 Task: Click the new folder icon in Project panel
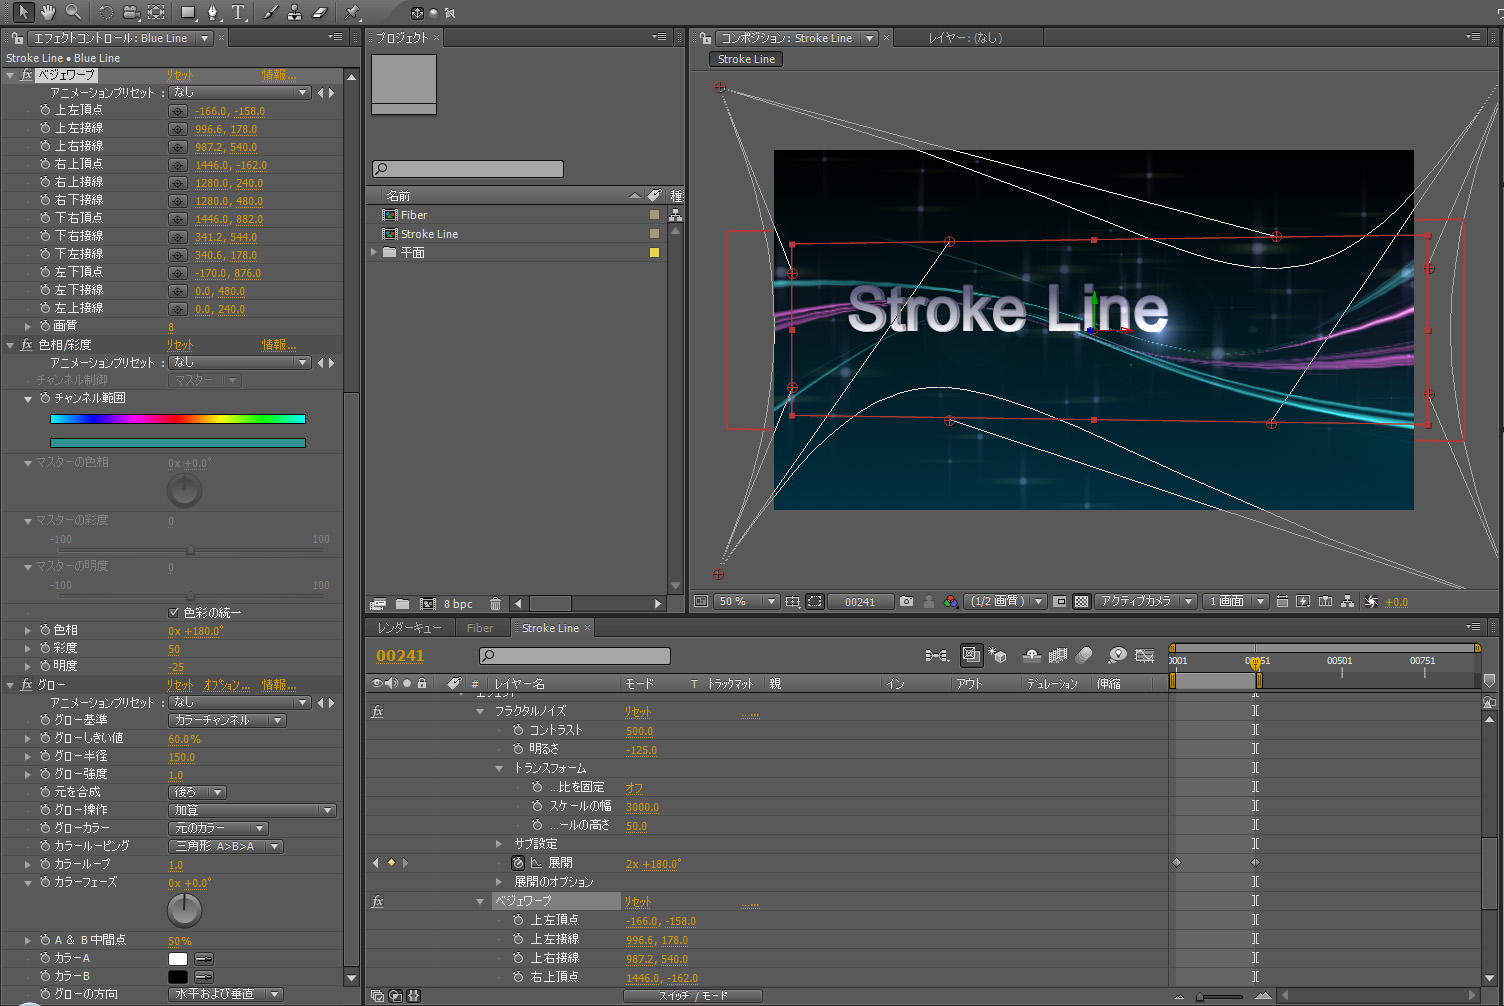(402, 604)
